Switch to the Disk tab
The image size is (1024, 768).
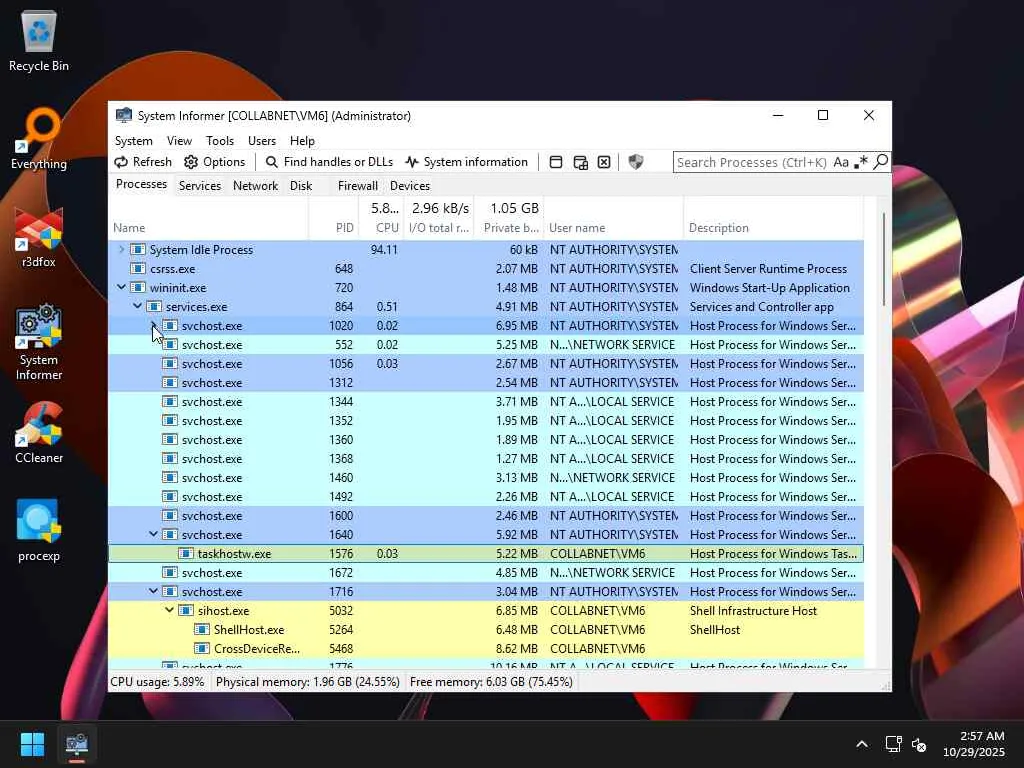click(x=301, y=186)
